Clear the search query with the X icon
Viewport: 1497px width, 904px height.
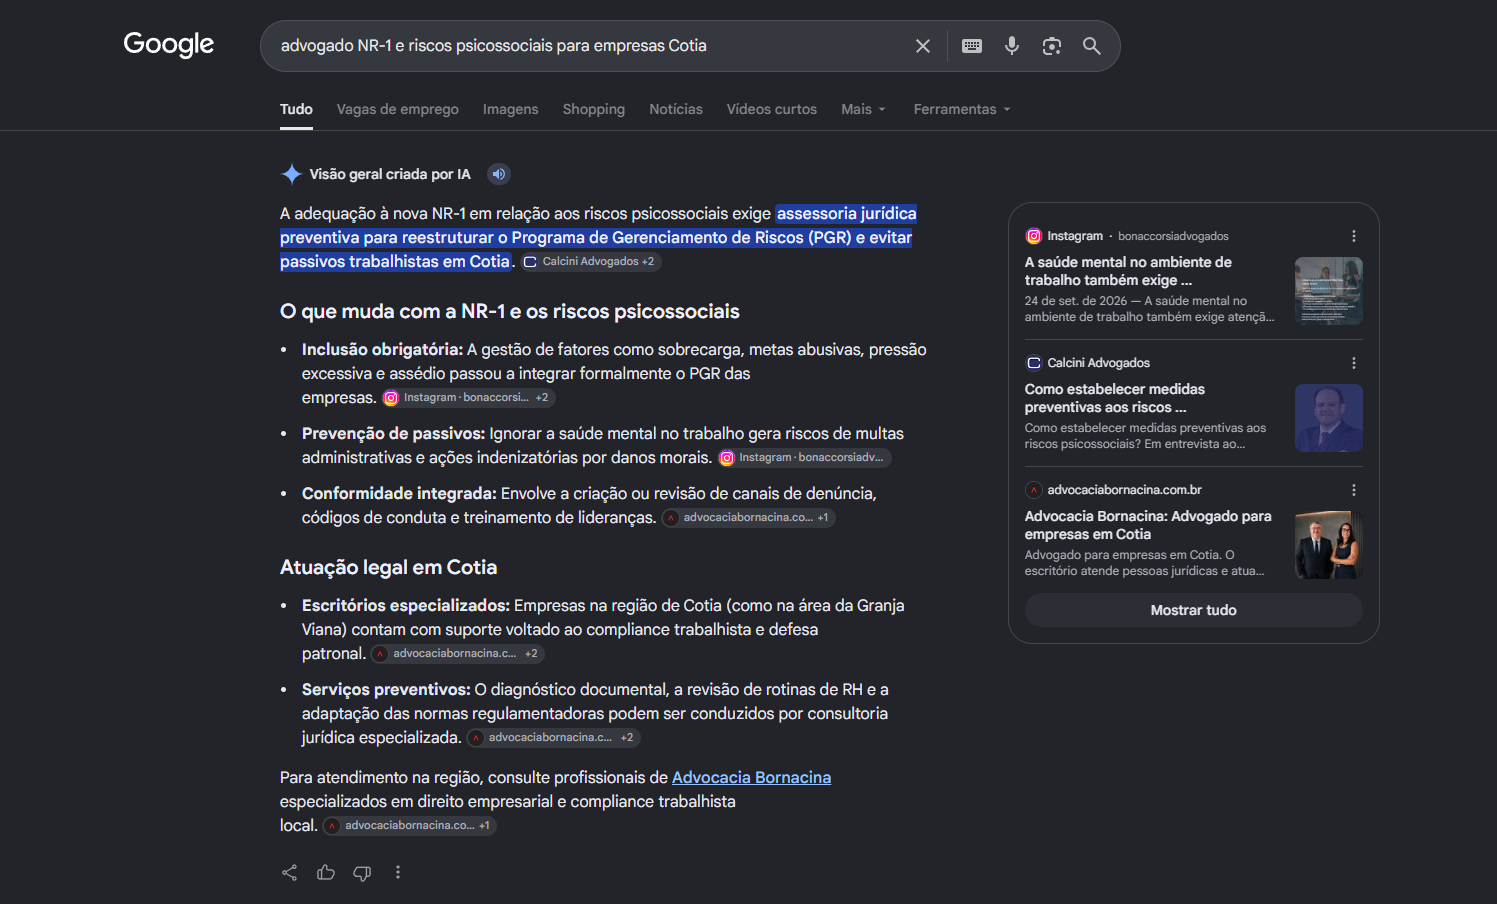point(923,46)
